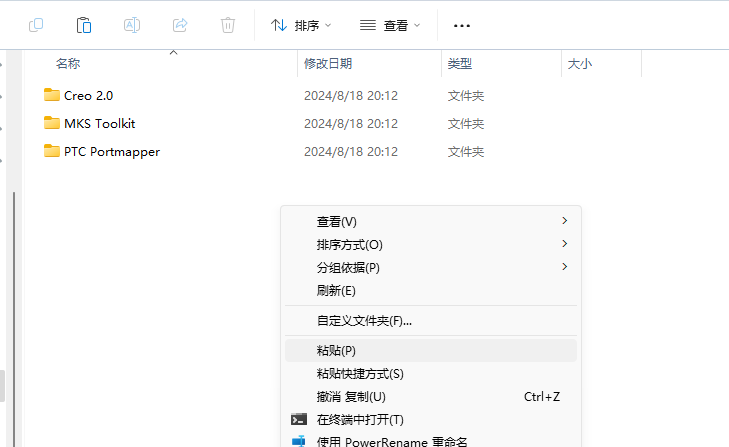Click the 名称 column header
This screenshot has width=729, height=447.
68,64
